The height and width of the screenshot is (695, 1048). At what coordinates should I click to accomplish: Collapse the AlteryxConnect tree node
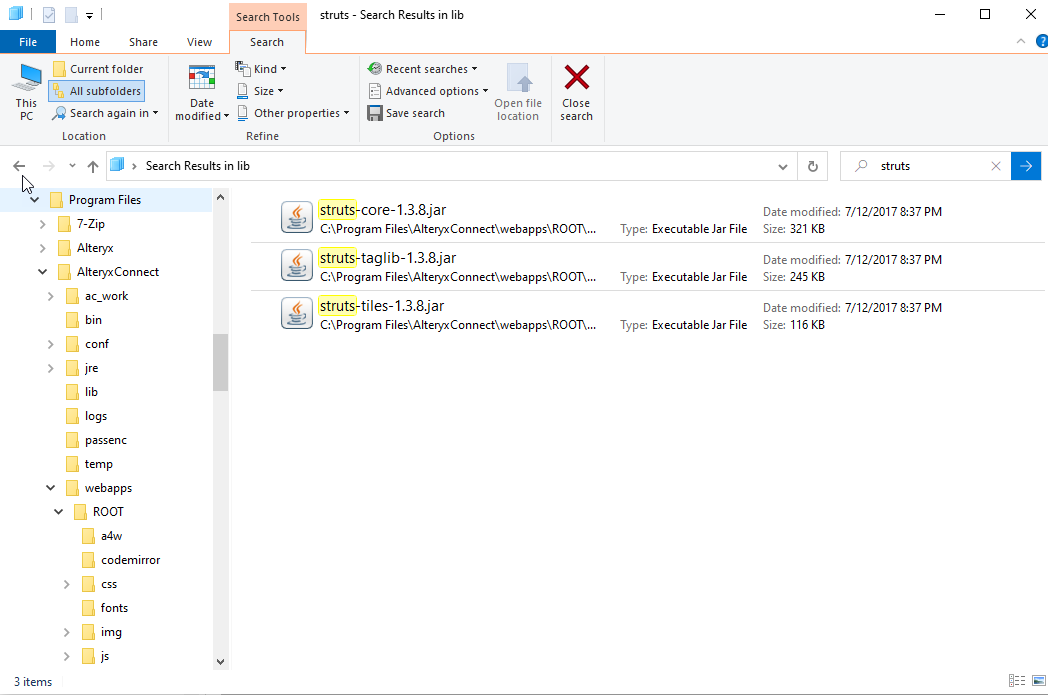coord(42,271)
